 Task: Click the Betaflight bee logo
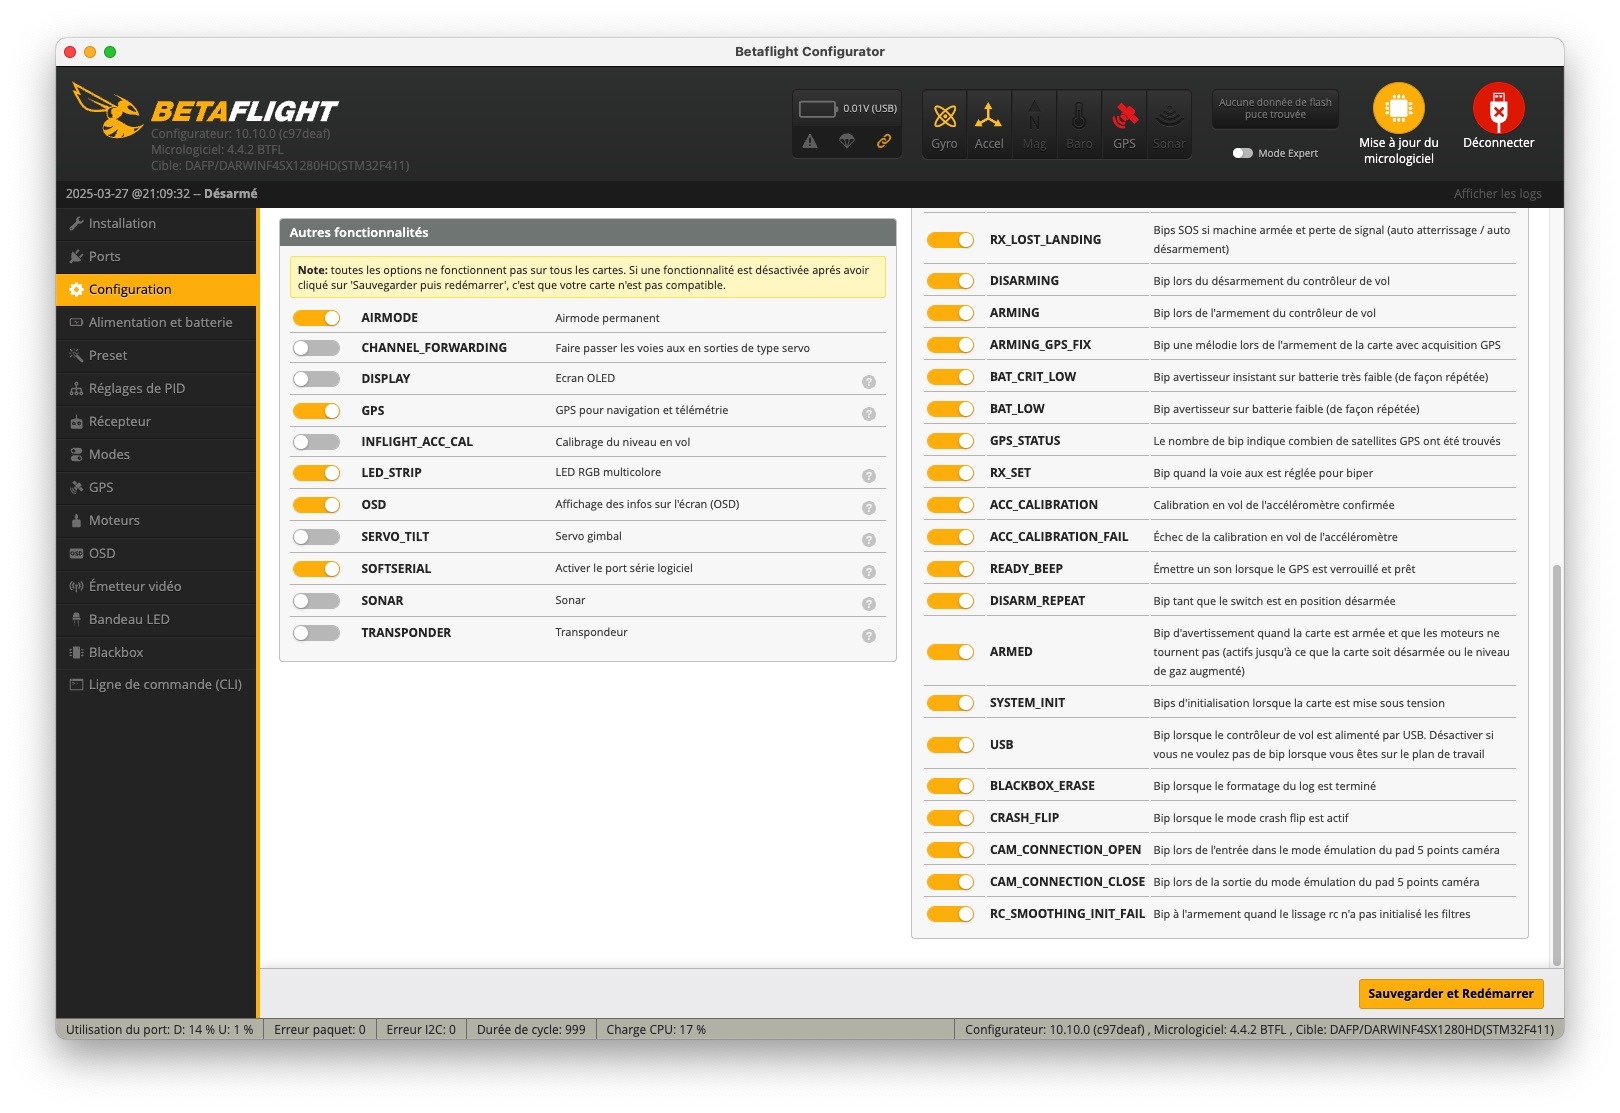[108, 110]
